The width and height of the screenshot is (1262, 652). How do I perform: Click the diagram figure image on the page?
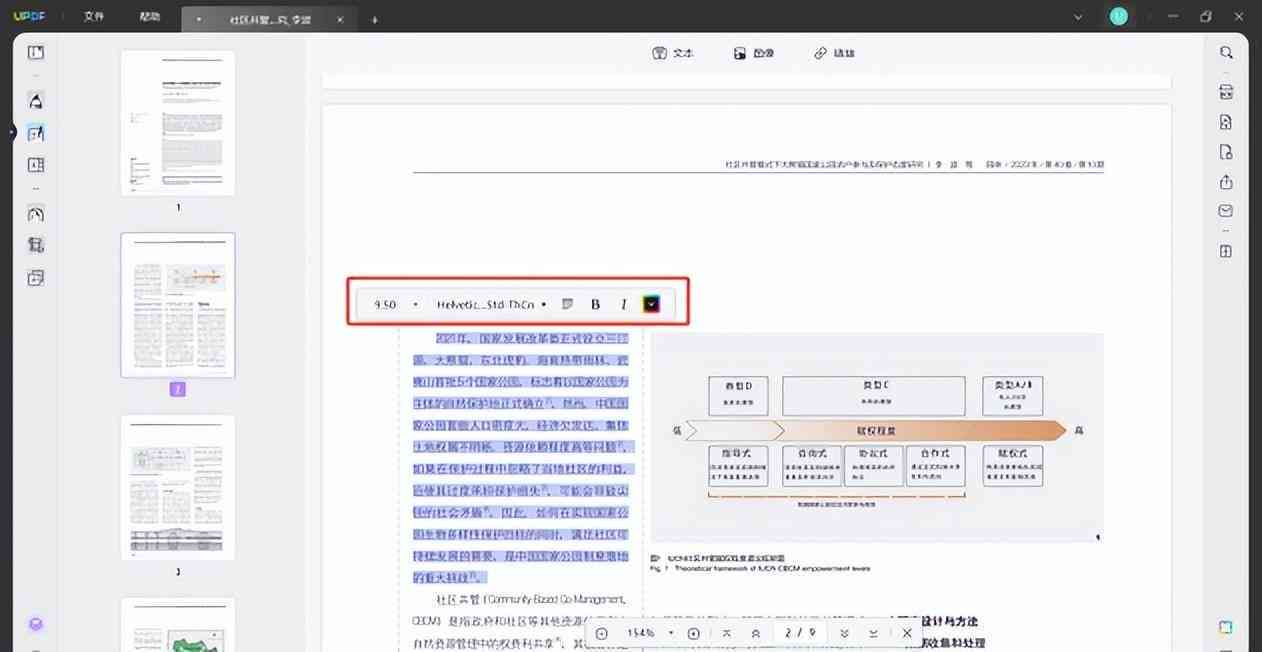[877, 438]
